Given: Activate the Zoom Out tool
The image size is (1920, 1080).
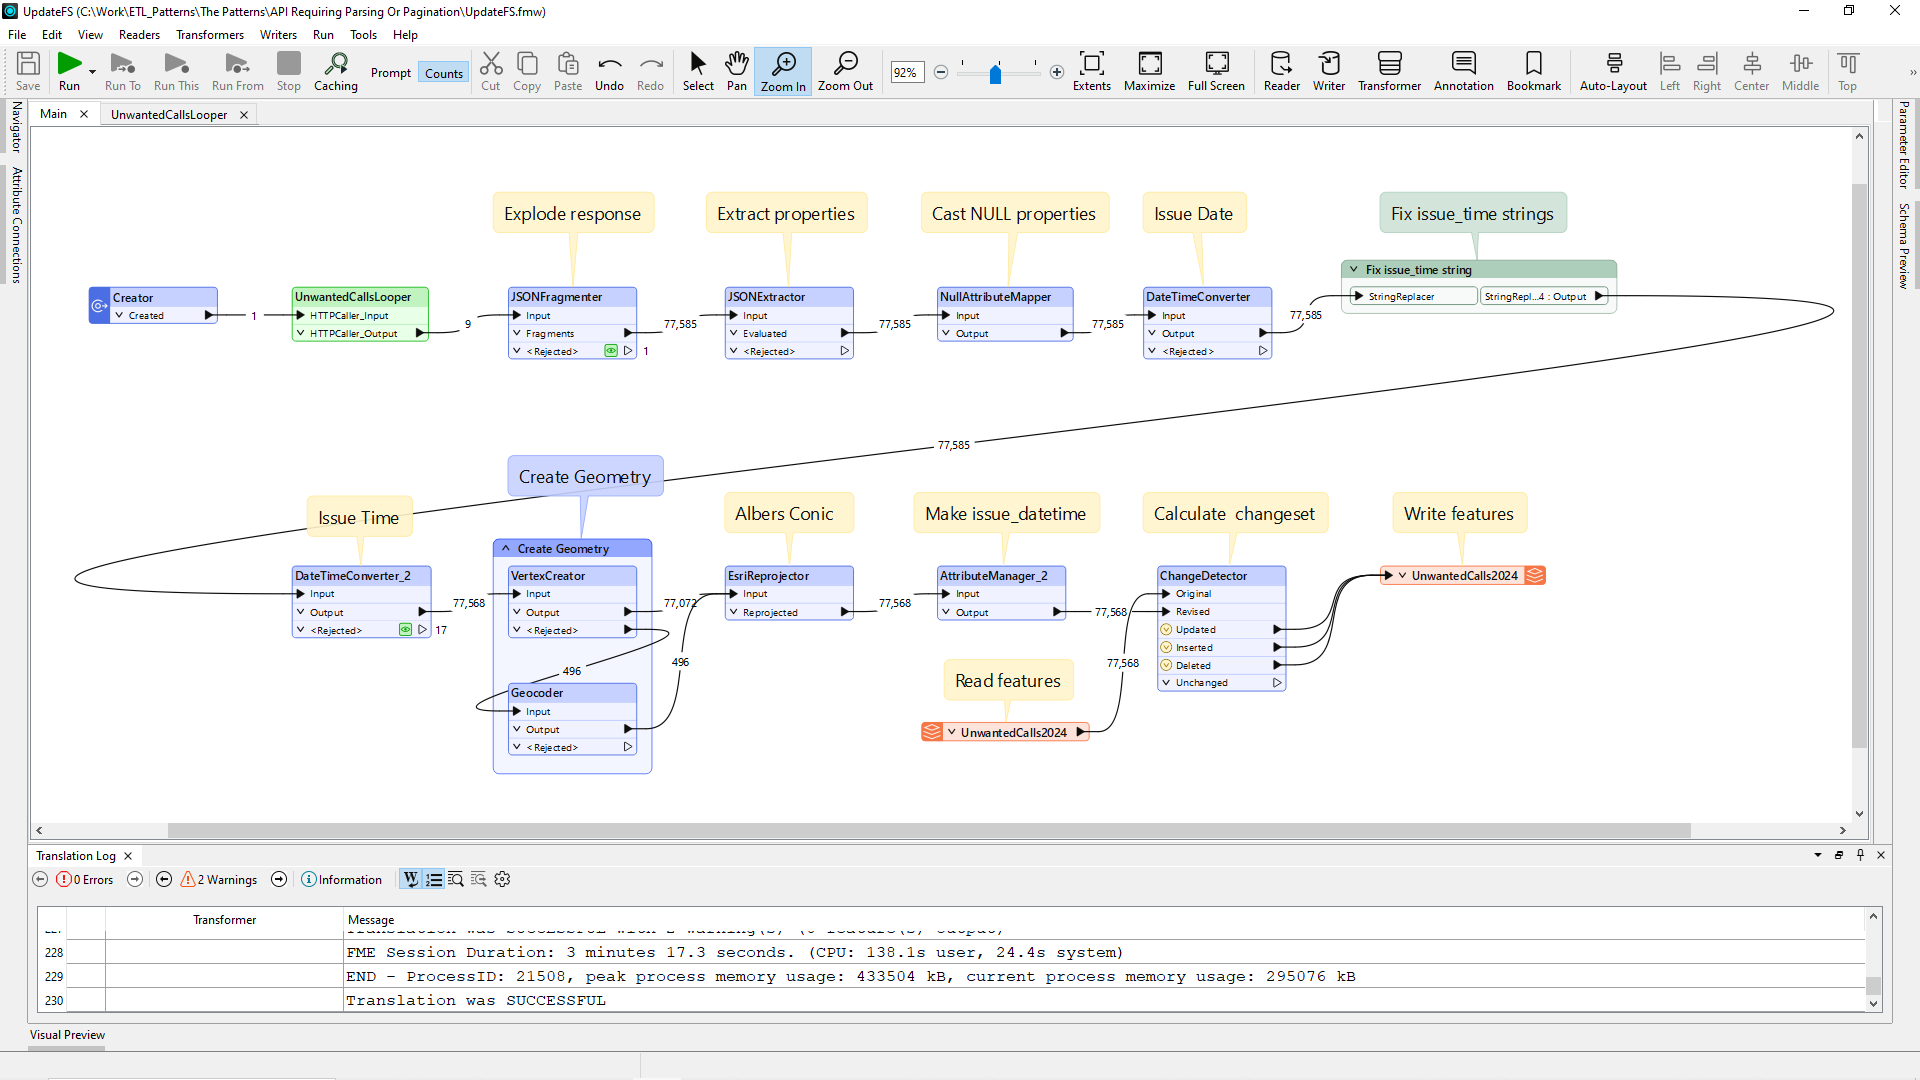Looking at the screenshot, I should 845,71.
